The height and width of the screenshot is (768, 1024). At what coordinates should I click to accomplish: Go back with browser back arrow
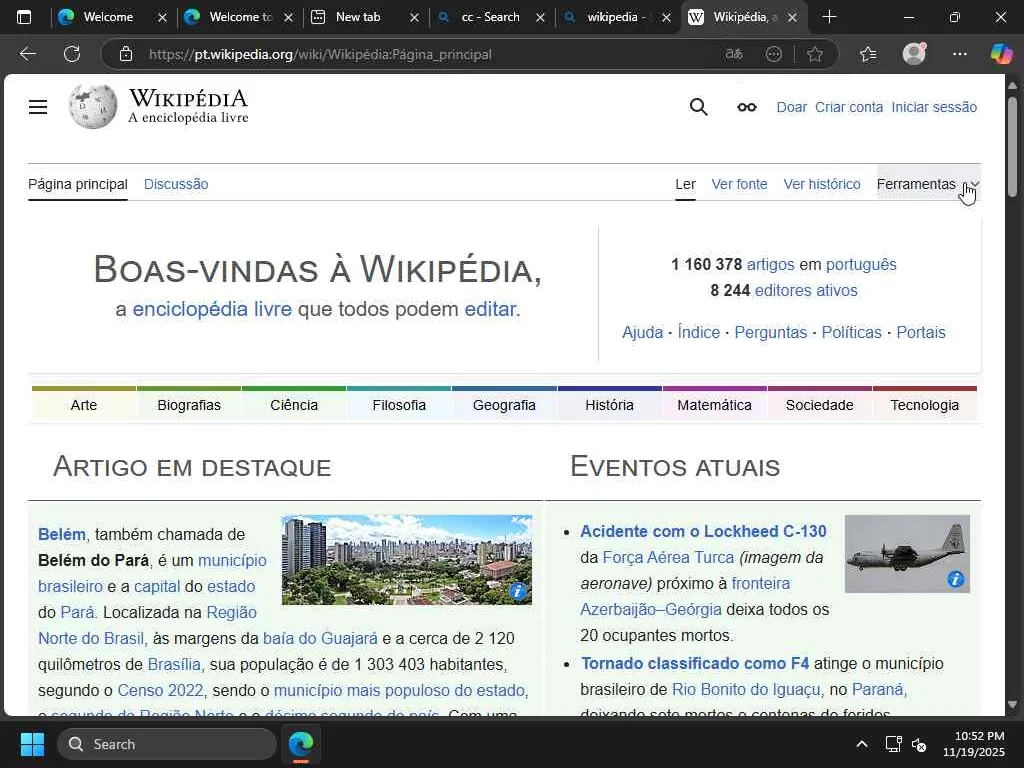[27, 54]
